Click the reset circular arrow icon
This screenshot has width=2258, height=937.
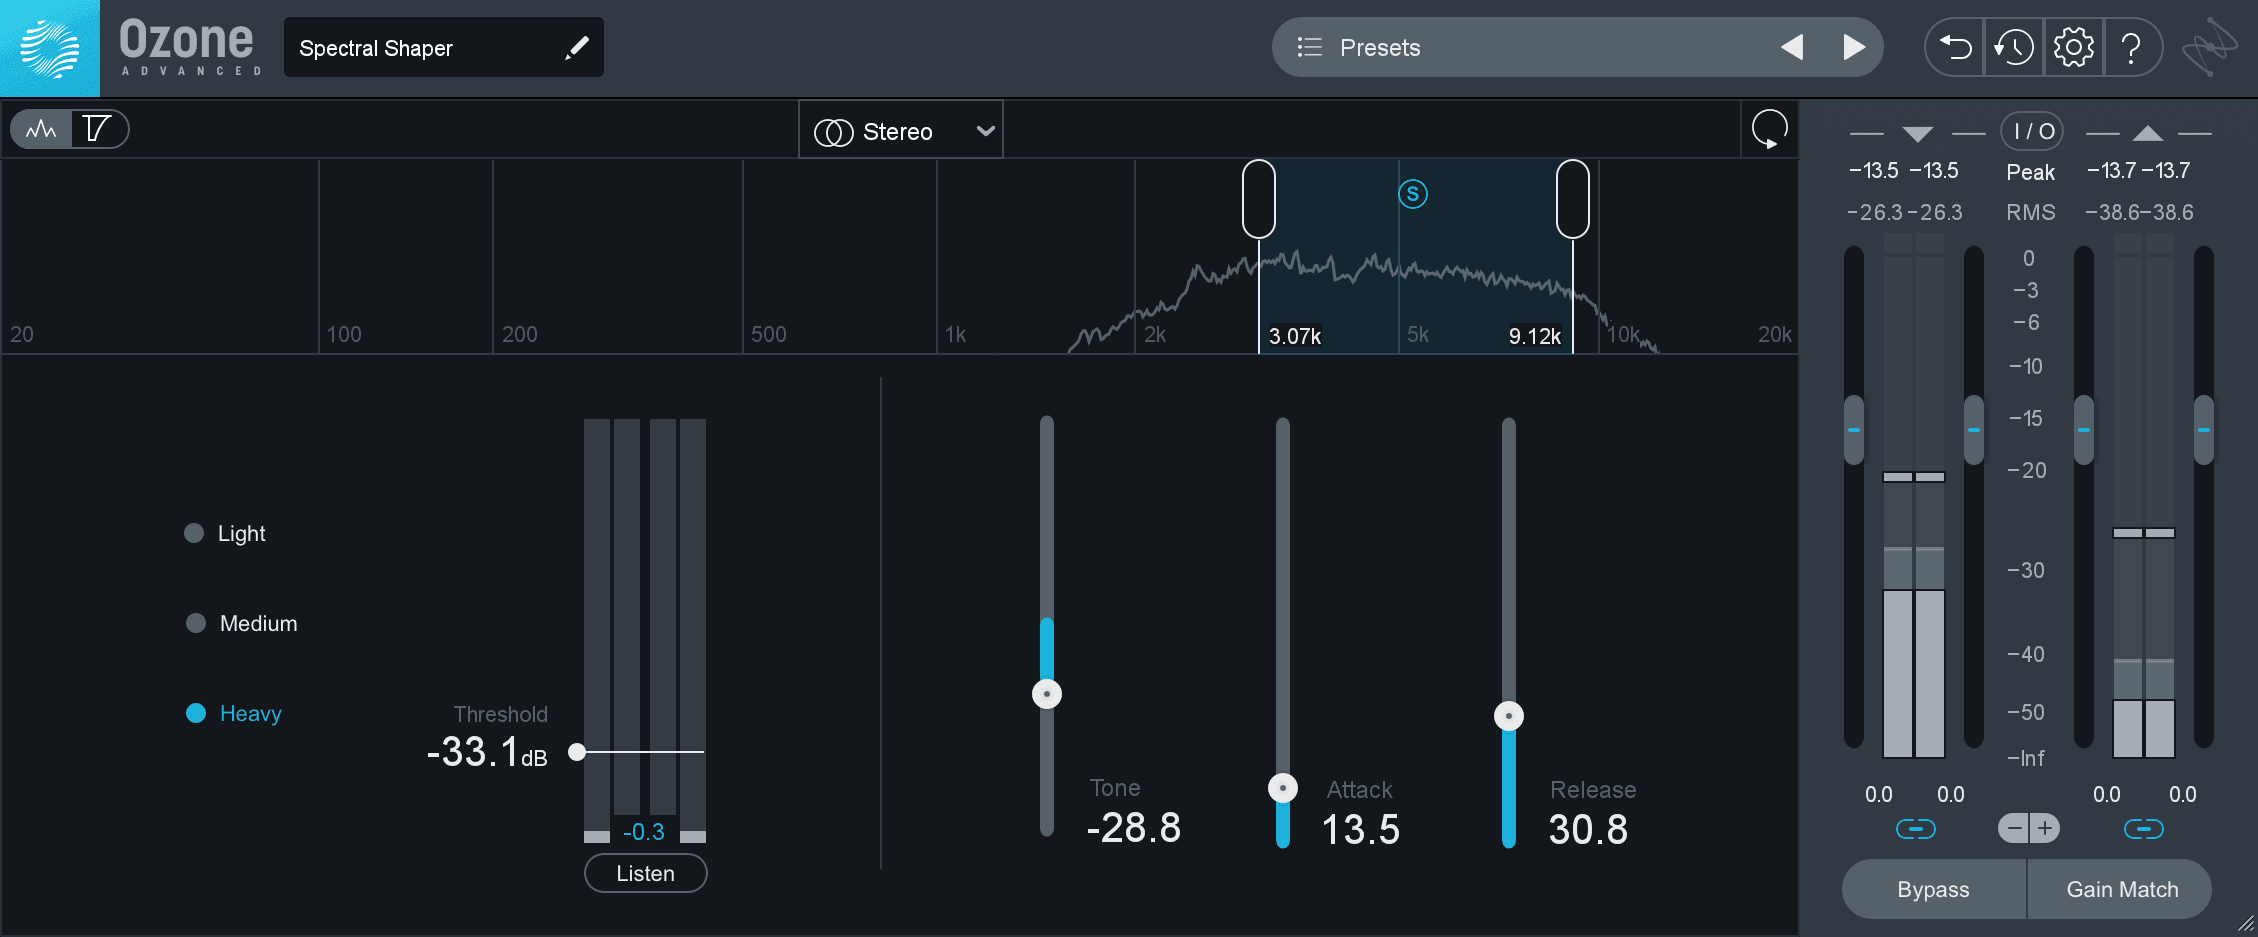click(1769, 129)
